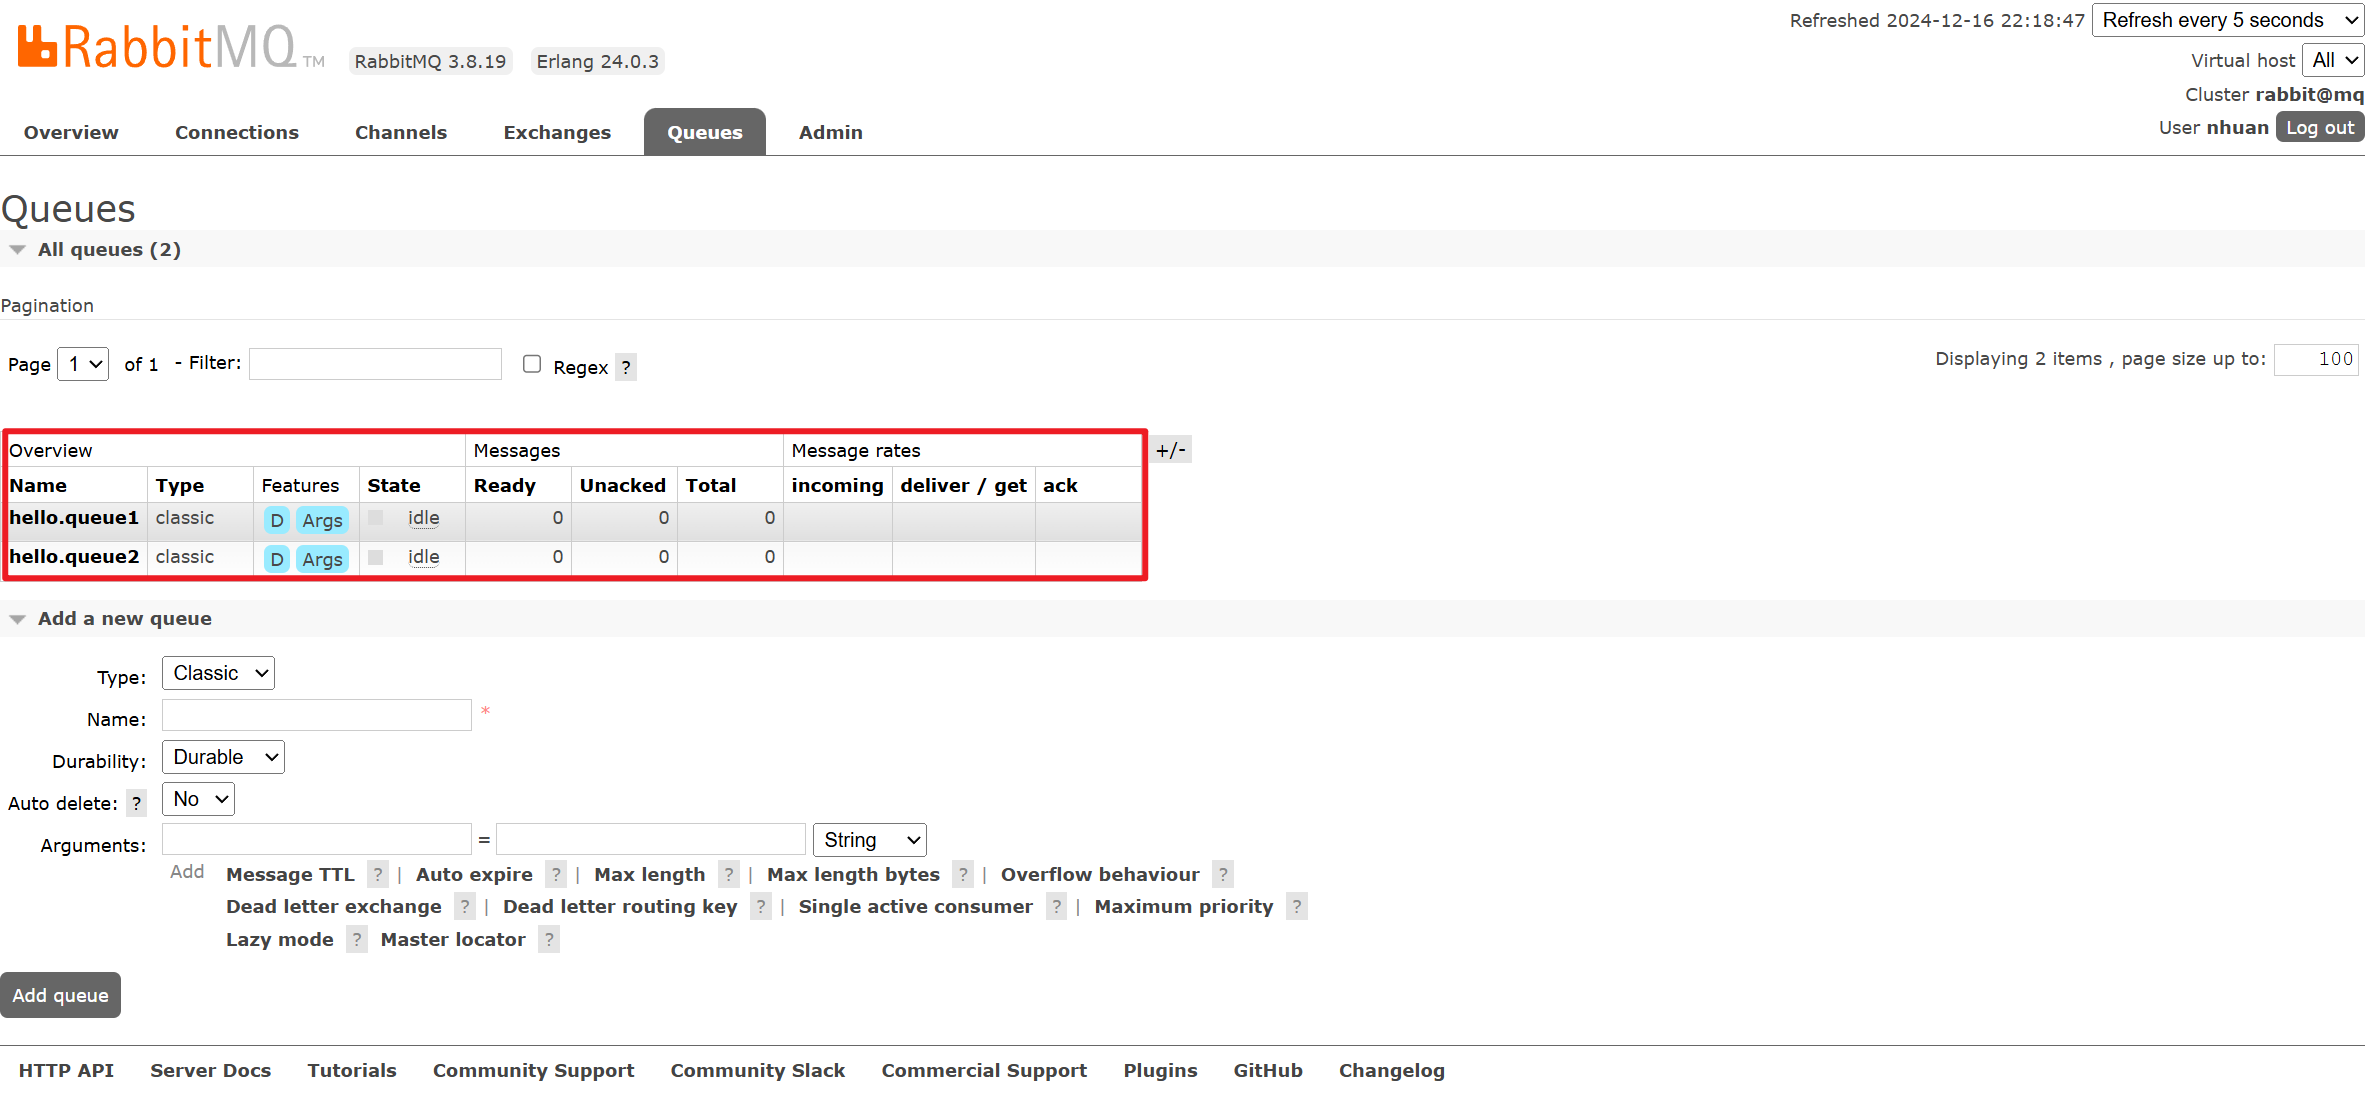Show Dead letter routing key help icon
Viewport: 2365px width, 1101px height.
pos(761,906)
